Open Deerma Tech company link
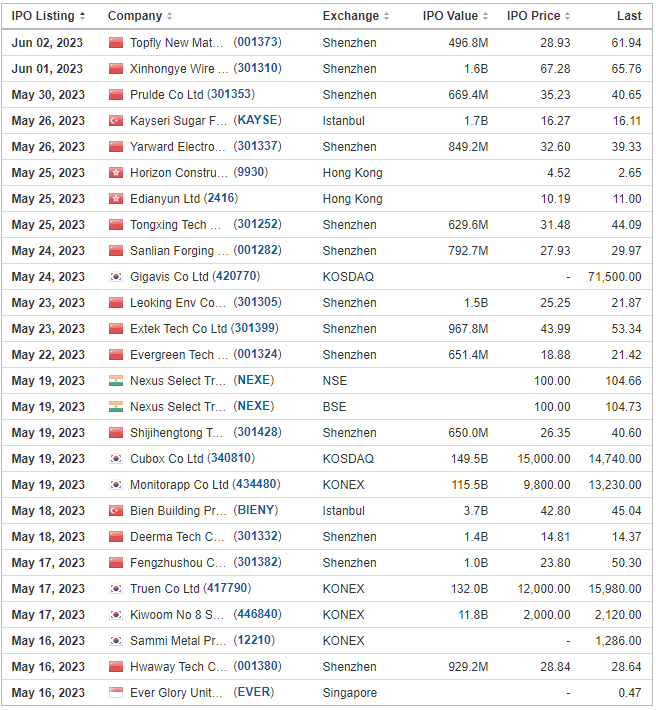Screen dimensions: 656x710 coord(177,537)
